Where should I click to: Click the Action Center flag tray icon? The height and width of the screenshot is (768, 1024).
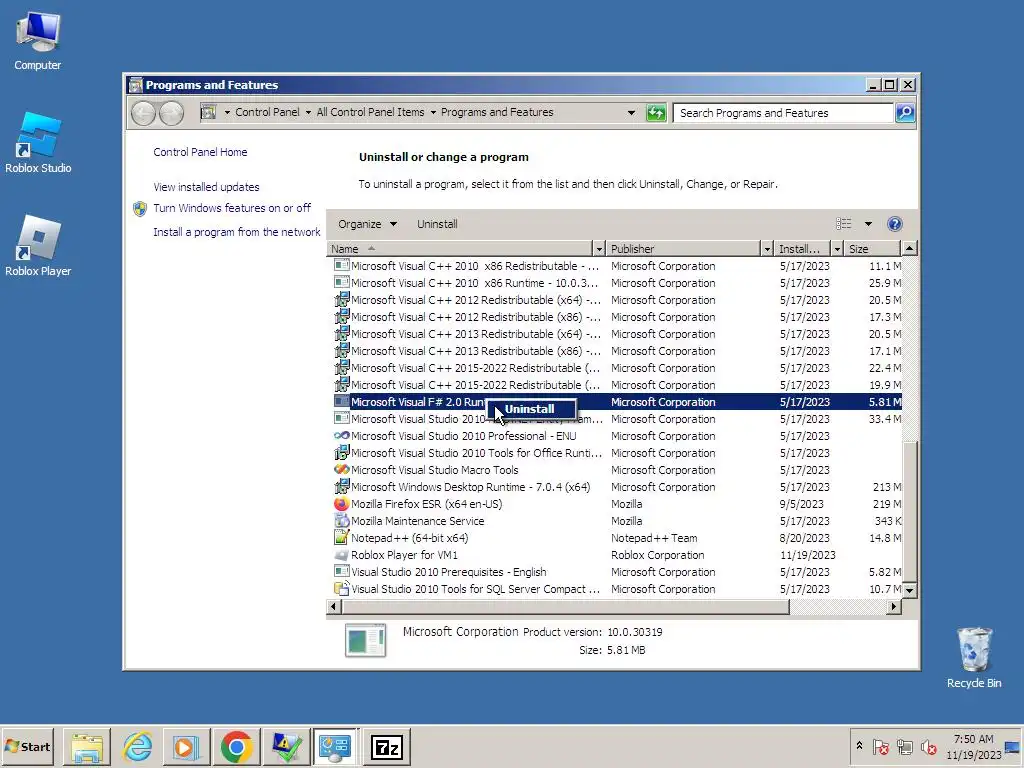[x=881, y=747]
